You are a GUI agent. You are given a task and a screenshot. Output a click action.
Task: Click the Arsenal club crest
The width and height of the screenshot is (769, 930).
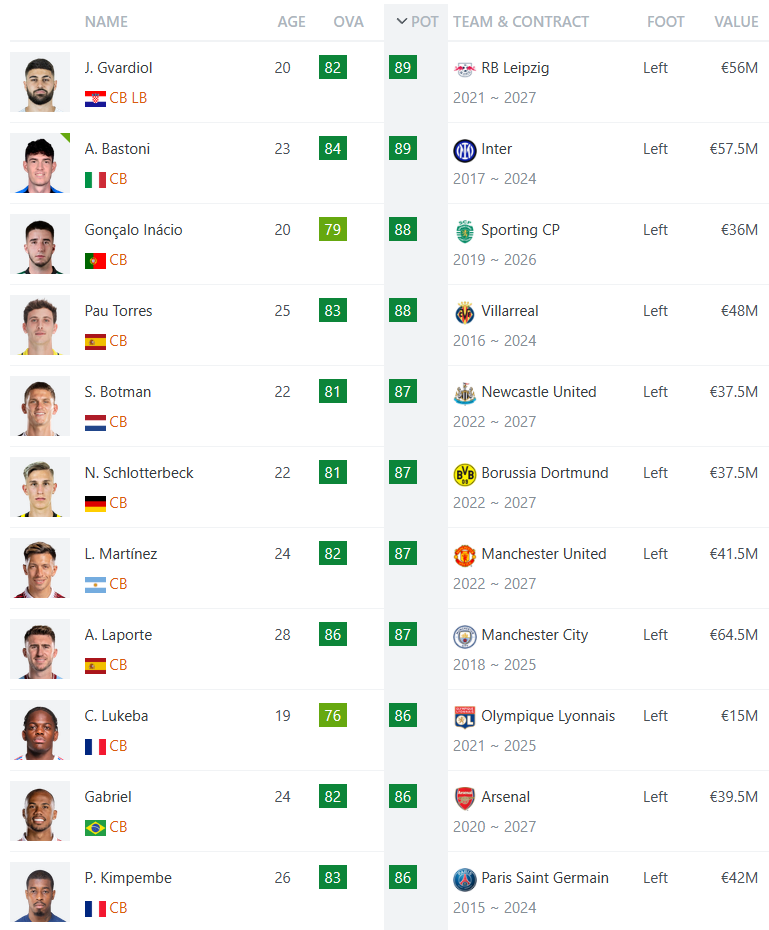(x=464, y=798)
